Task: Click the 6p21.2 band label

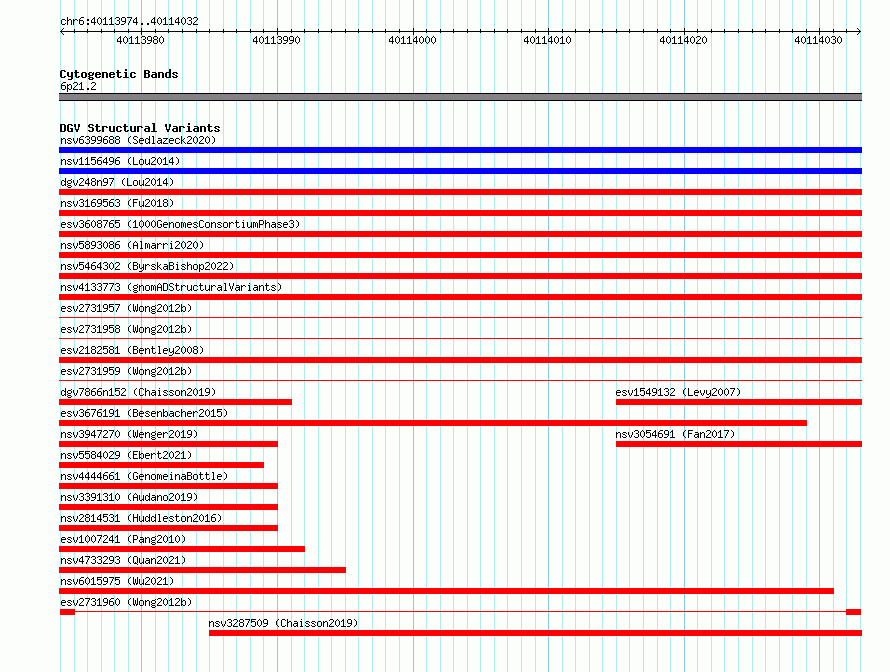Action: [x=78, y=86]
